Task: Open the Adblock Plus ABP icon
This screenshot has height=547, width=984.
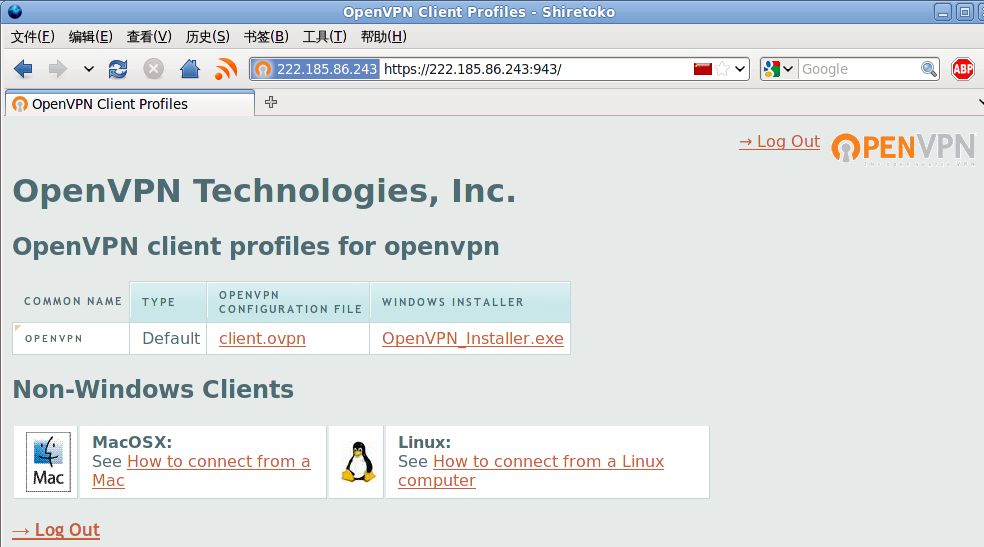Action: click(x=963, y=68)
